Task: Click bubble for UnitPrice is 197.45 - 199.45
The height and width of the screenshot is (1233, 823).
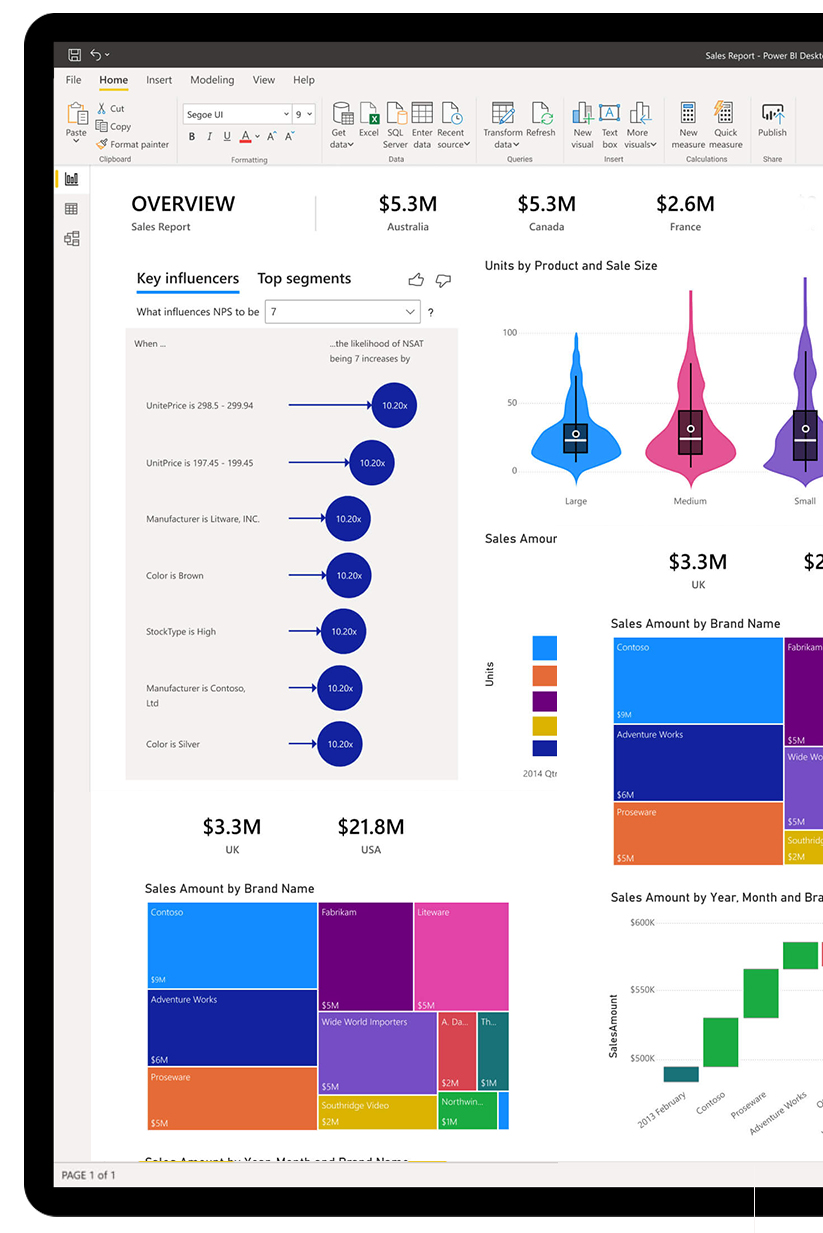Action: click(372, 463)
